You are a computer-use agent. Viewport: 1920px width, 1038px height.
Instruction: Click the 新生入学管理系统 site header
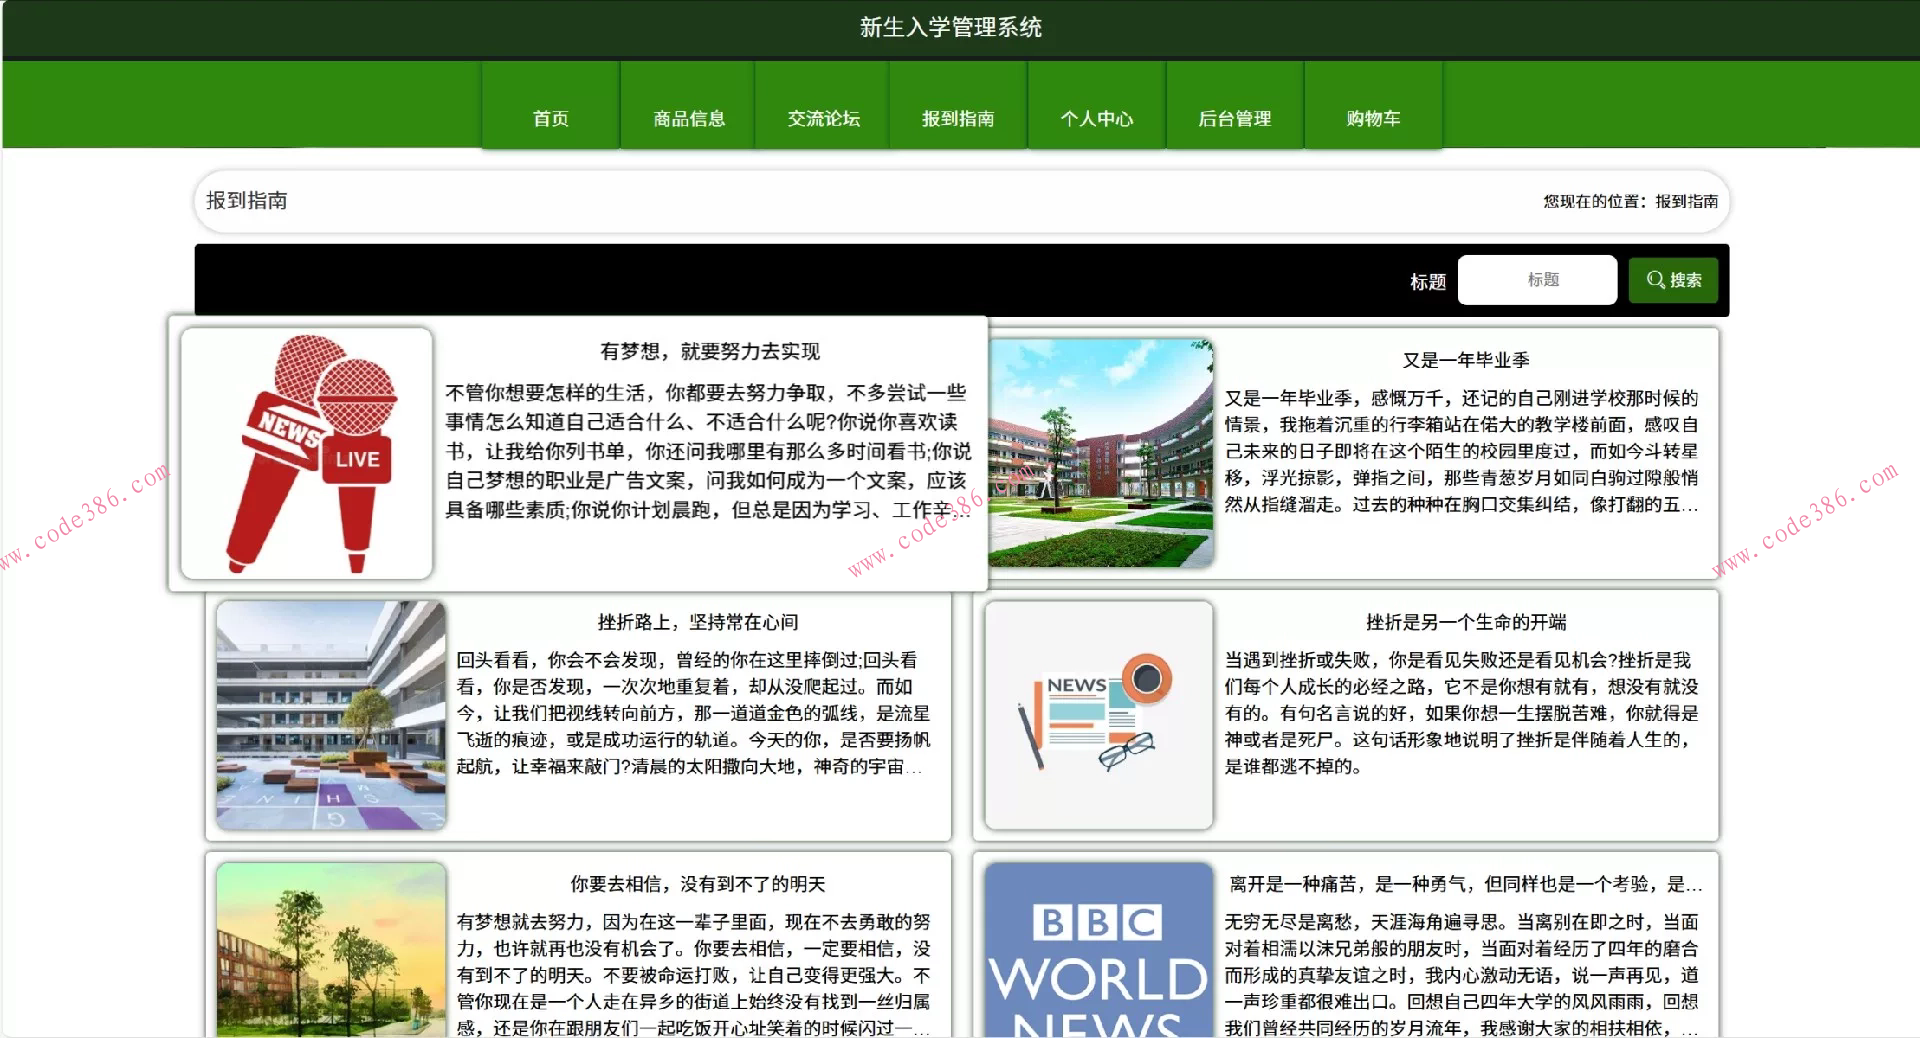pyautogui.click(x=949, y=27)
